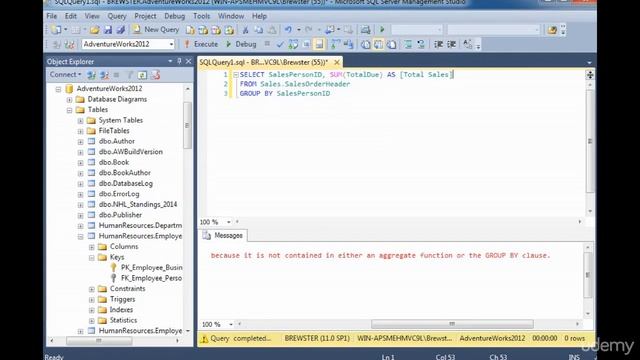Switch output to Results to Text
The image size is (640, 360).
tap(365, 44)
